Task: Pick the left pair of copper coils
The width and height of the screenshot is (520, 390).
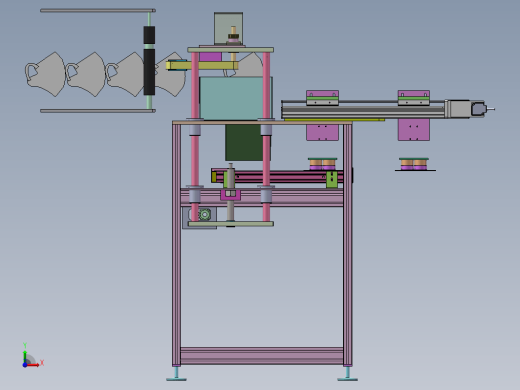Action: click(x=322, y=164)
